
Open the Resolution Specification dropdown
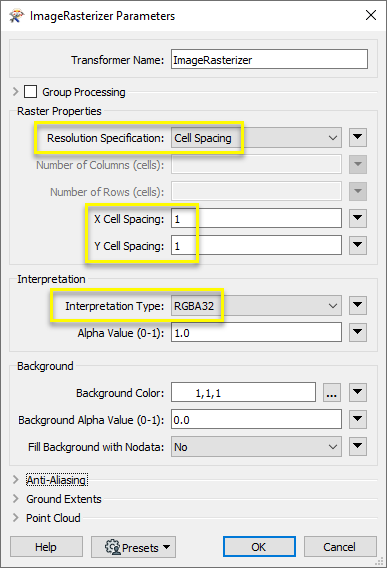(256, 138)
